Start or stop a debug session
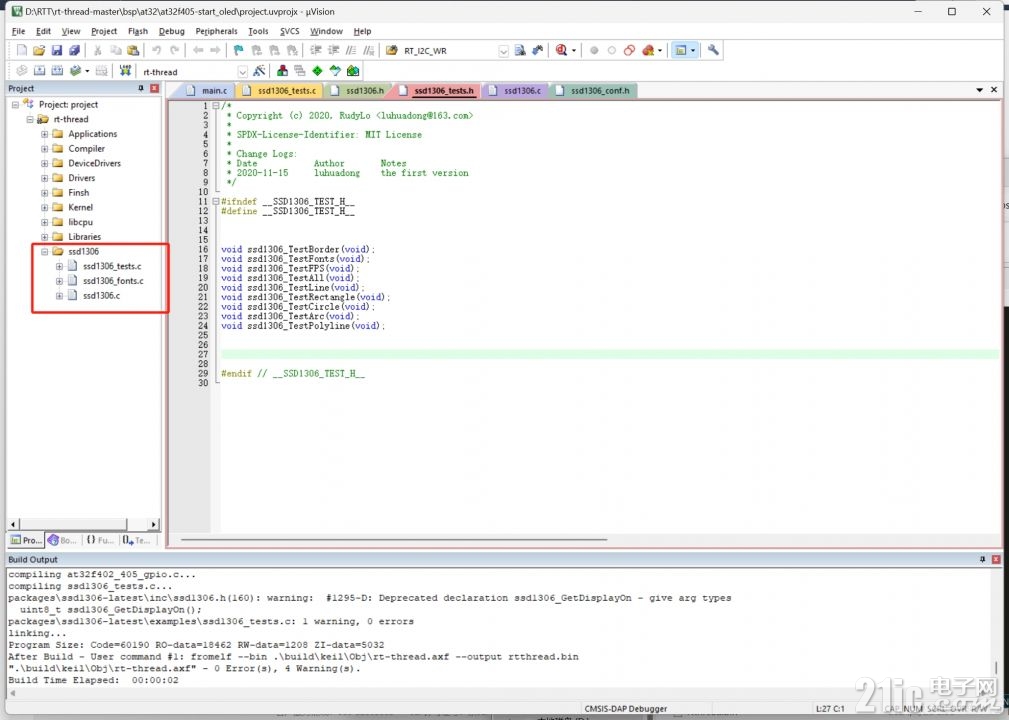This screenshot has width=1009, height=720. click(562, 50)
